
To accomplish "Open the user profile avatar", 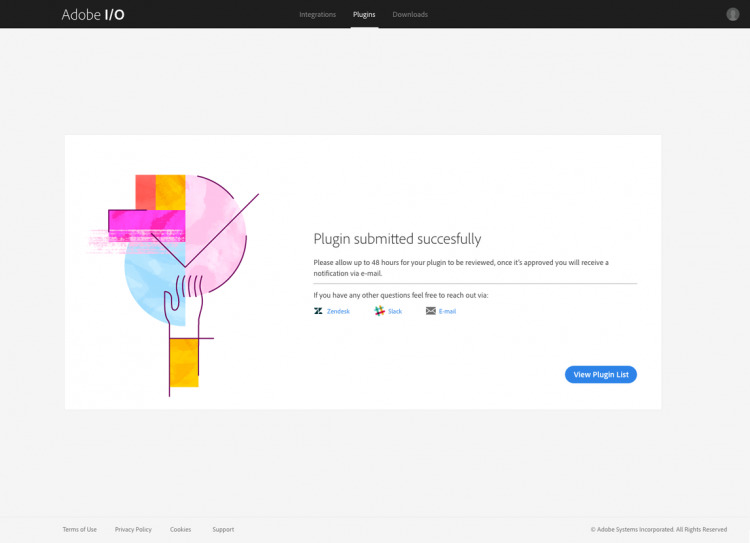I will tap(732, 14).
